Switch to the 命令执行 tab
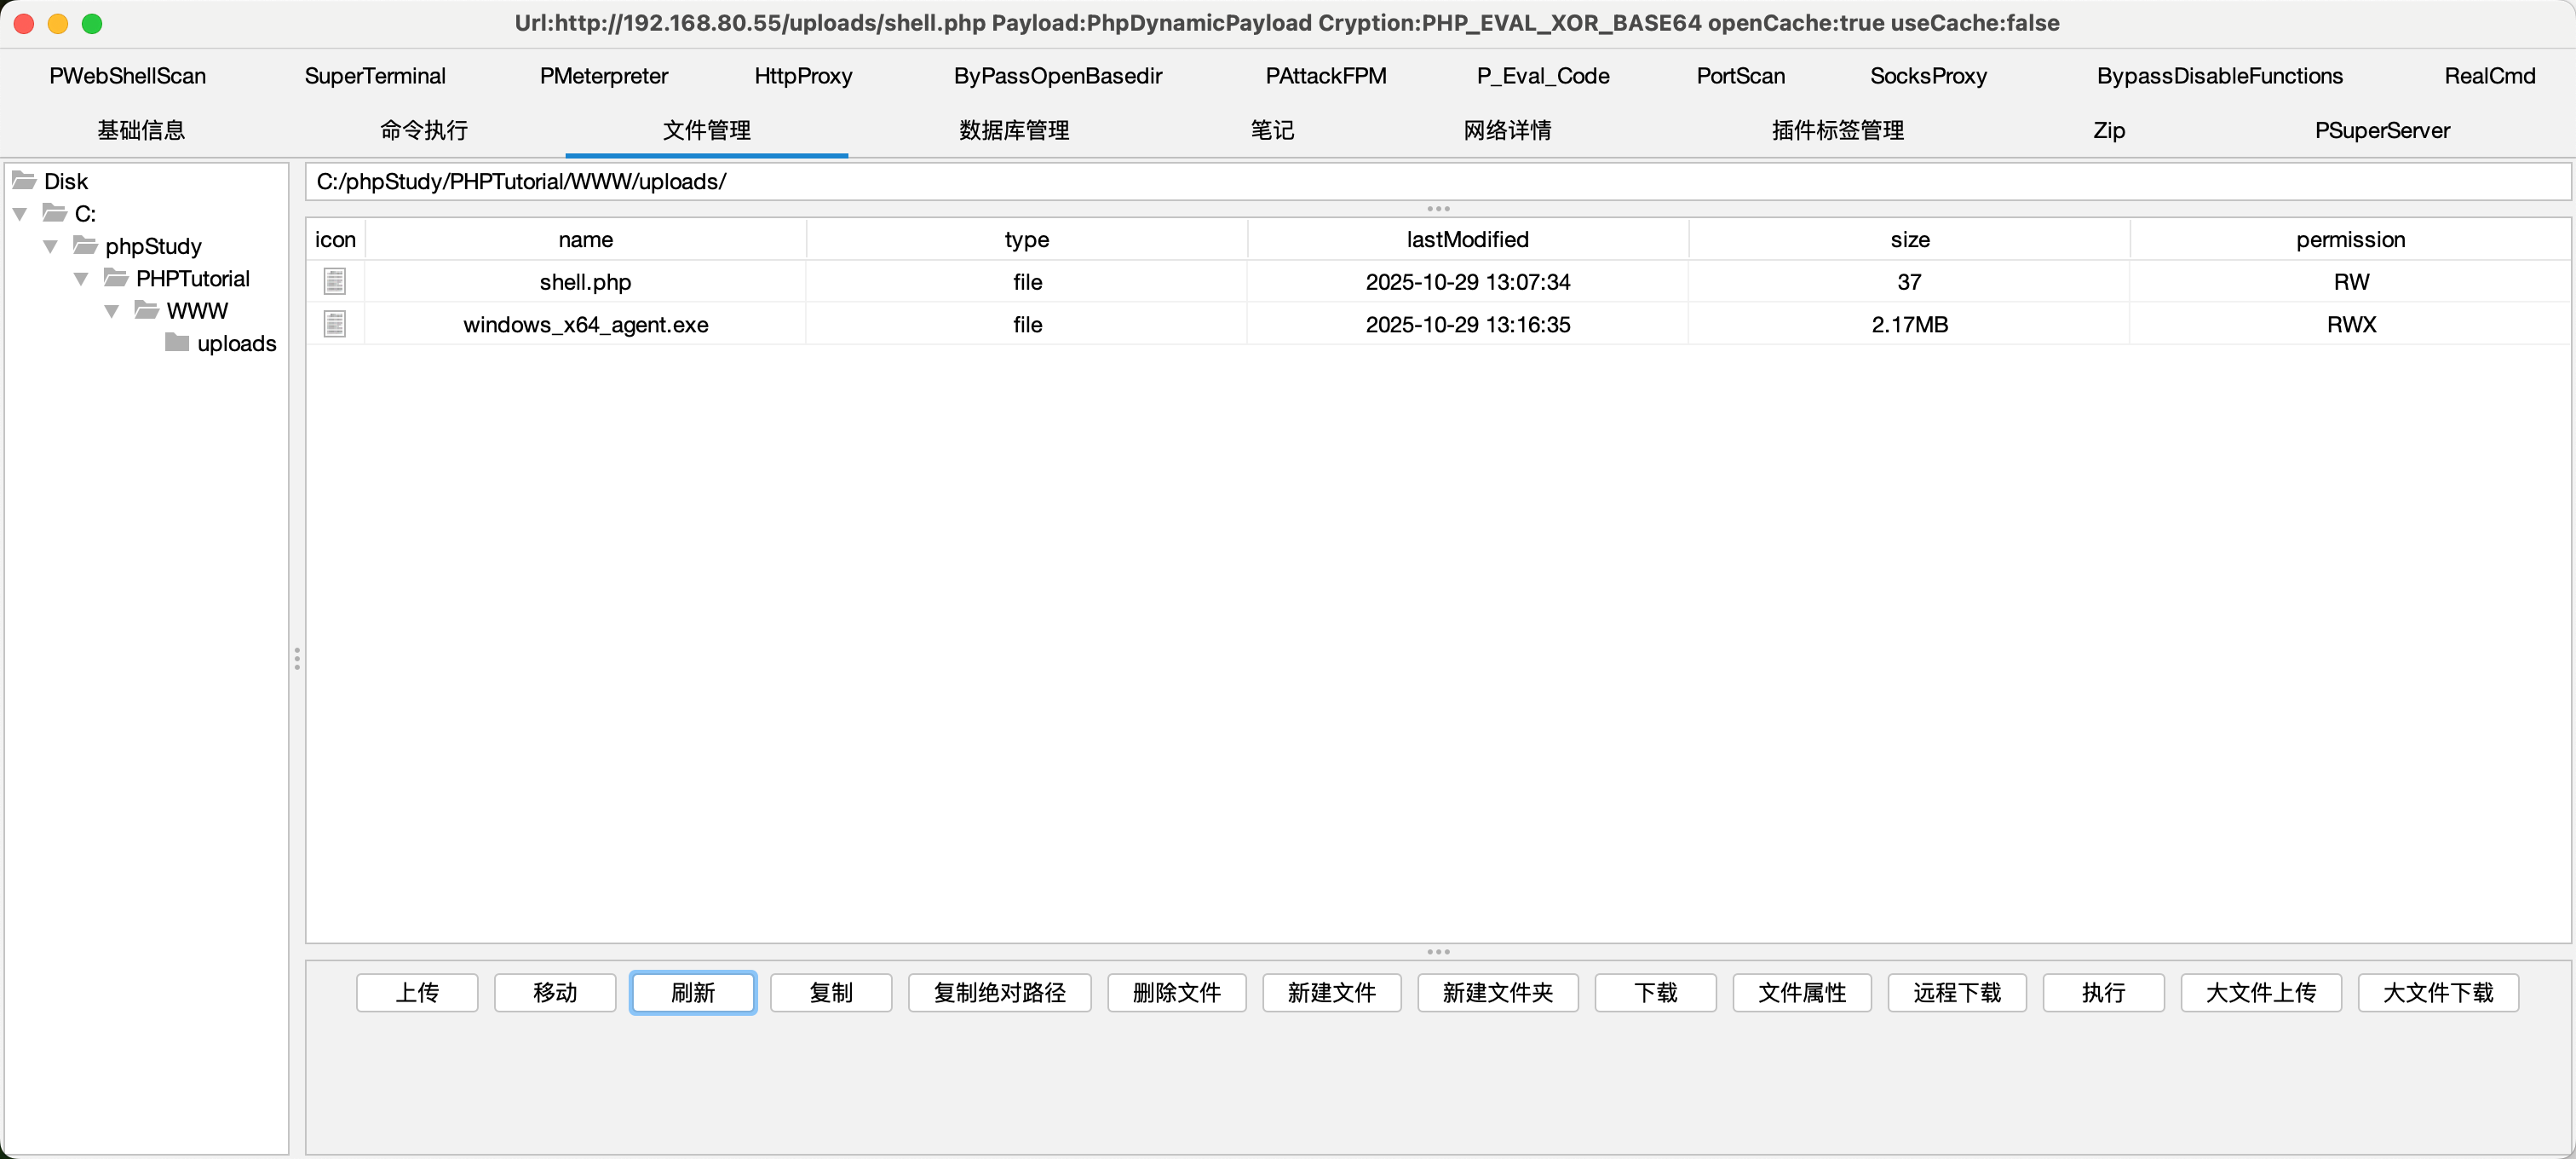Image resolution: width=2576 pixels, height=1159 pixels. coord(424,130)
